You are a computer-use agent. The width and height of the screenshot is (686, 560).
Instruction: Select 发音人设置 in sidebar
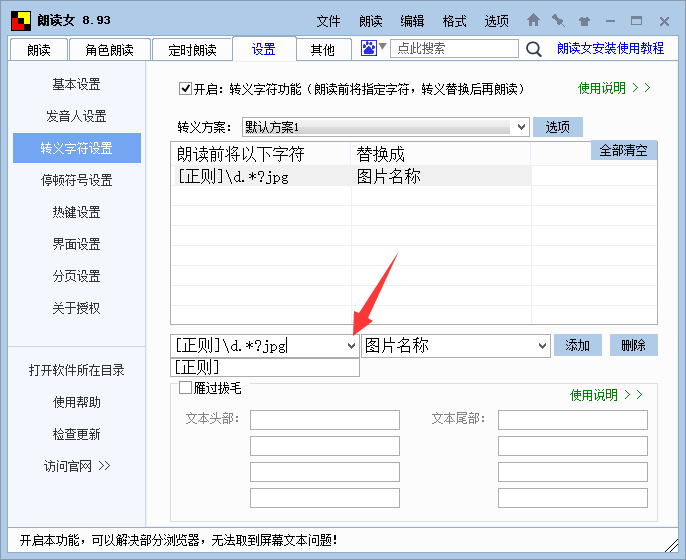point(77,116)
